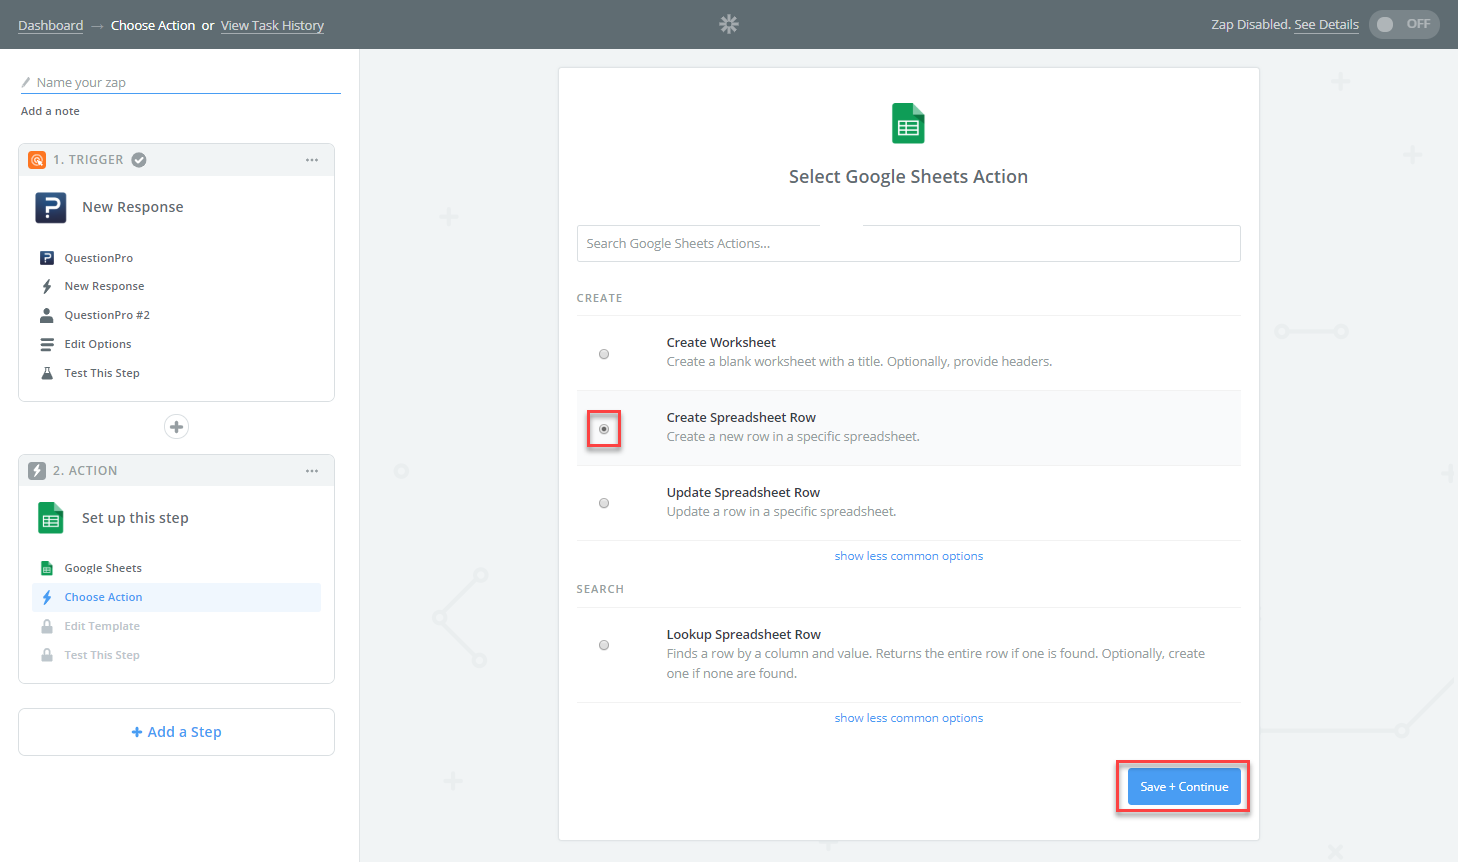Image resolution: width=1458 pixels, height=862 pixels.
Task: Click the Google Sheets icon in action panel
Action: pos(51,518)
